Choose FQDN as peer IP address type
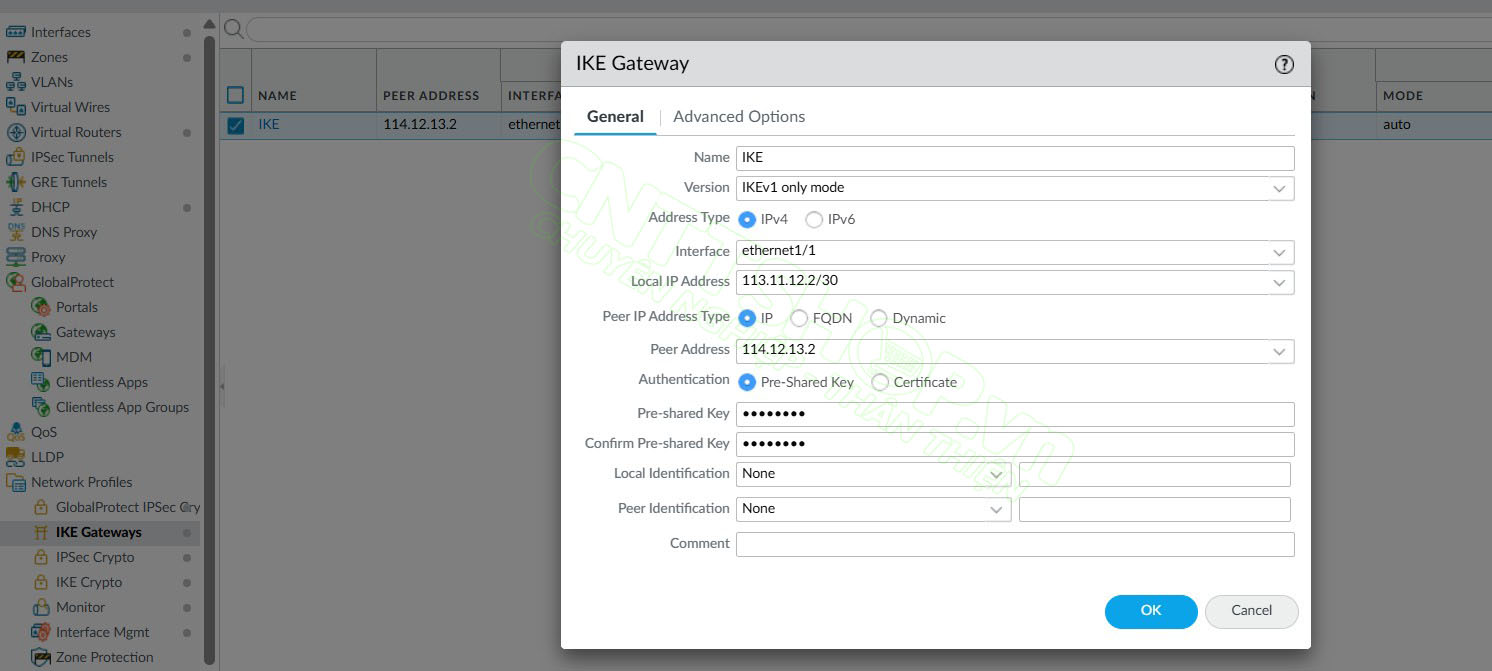Image resolution: width=1492 pixels, height=671 pixels. (x=799, y=319)
